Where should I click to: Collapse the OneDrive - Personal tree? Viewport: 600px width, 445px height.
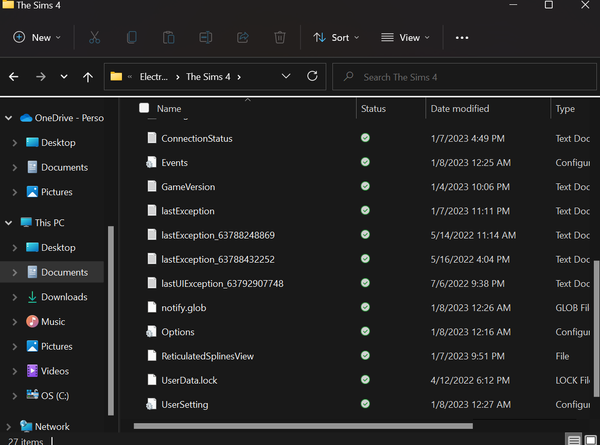pos(8,118)
